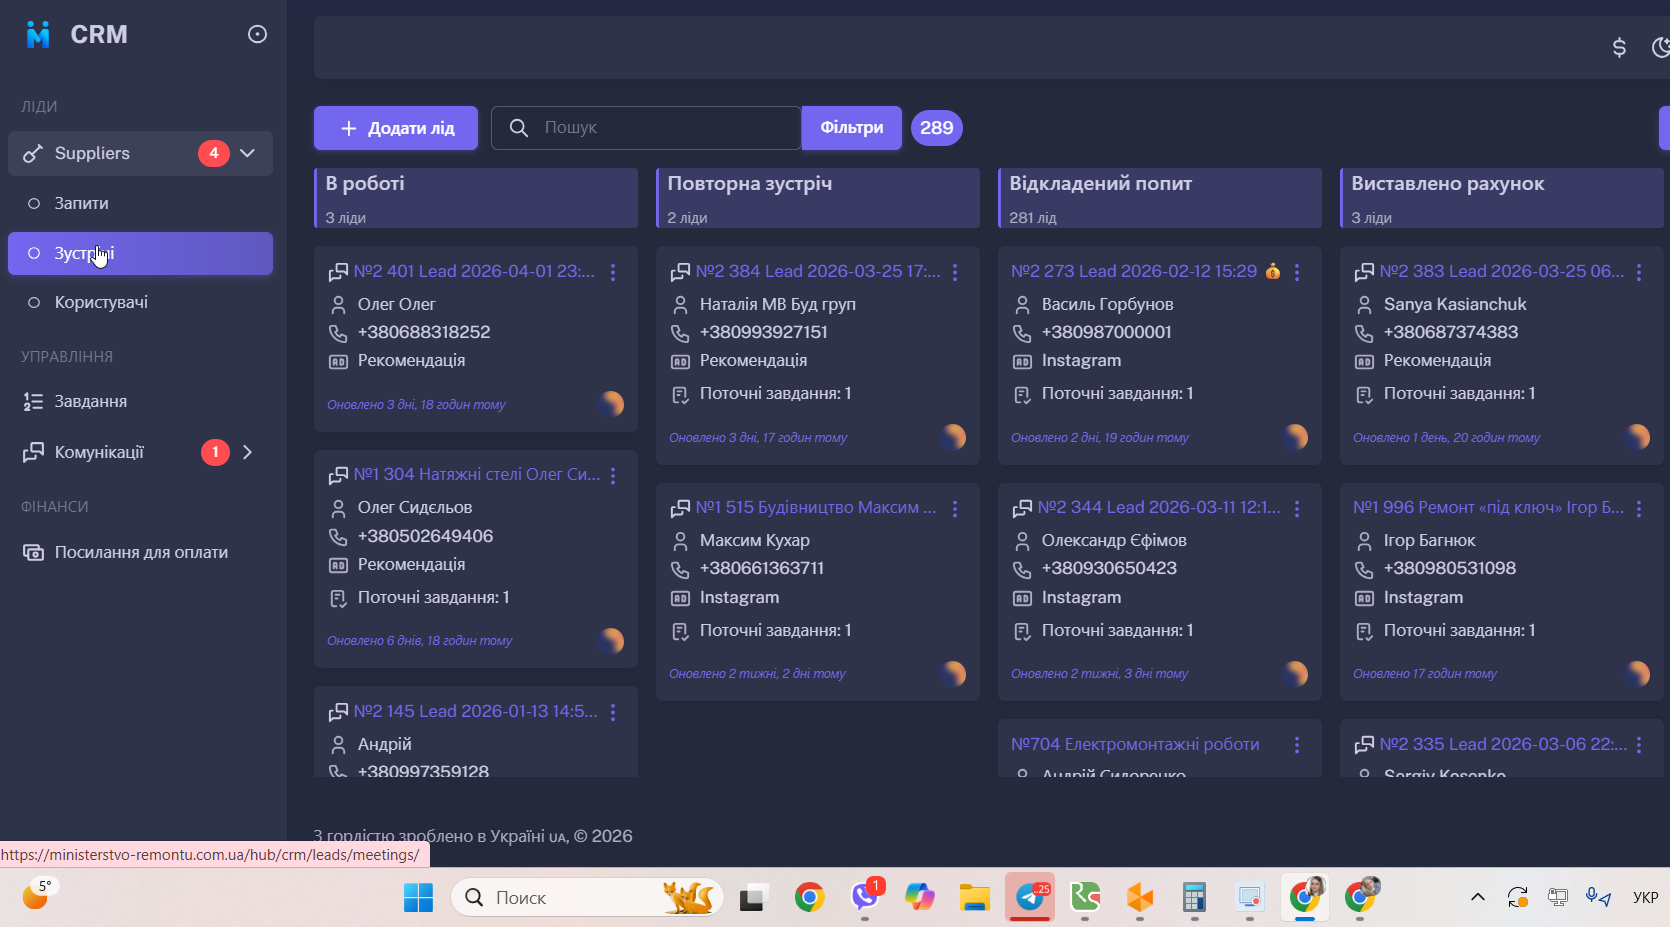Open kebab menu for lead №2 384
The height and width of the screenshot is (927, 1670).
point(955,272)
